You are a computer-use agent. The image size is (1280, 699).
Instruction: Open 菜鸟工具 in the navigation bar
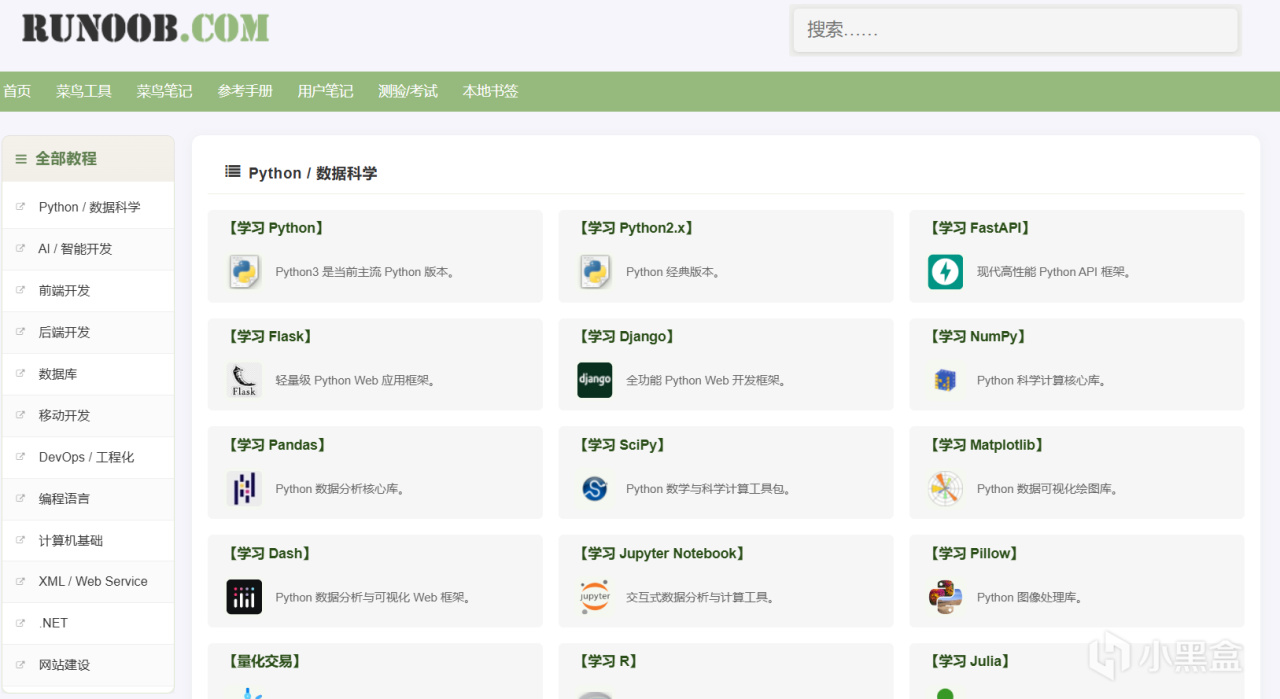pyautogui.click(x=84, y=91)
